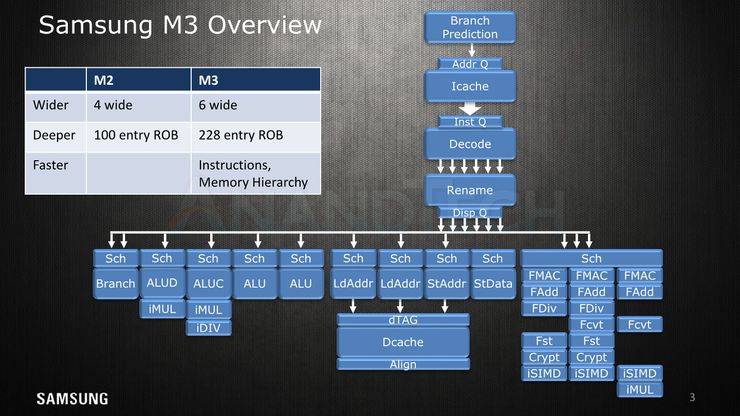Click the Sch block above StData
This screenshot has height=416, width=740.
493,259
